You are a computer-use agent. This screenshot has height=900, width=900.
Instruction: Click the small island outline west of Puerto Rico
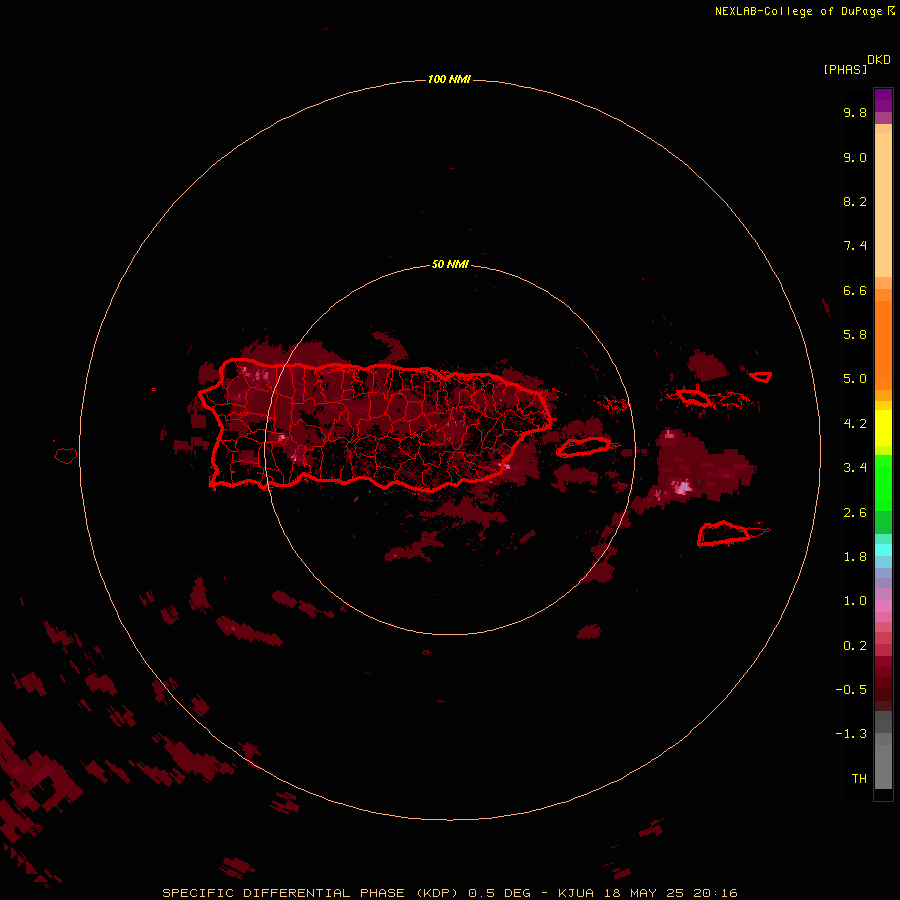66,456
